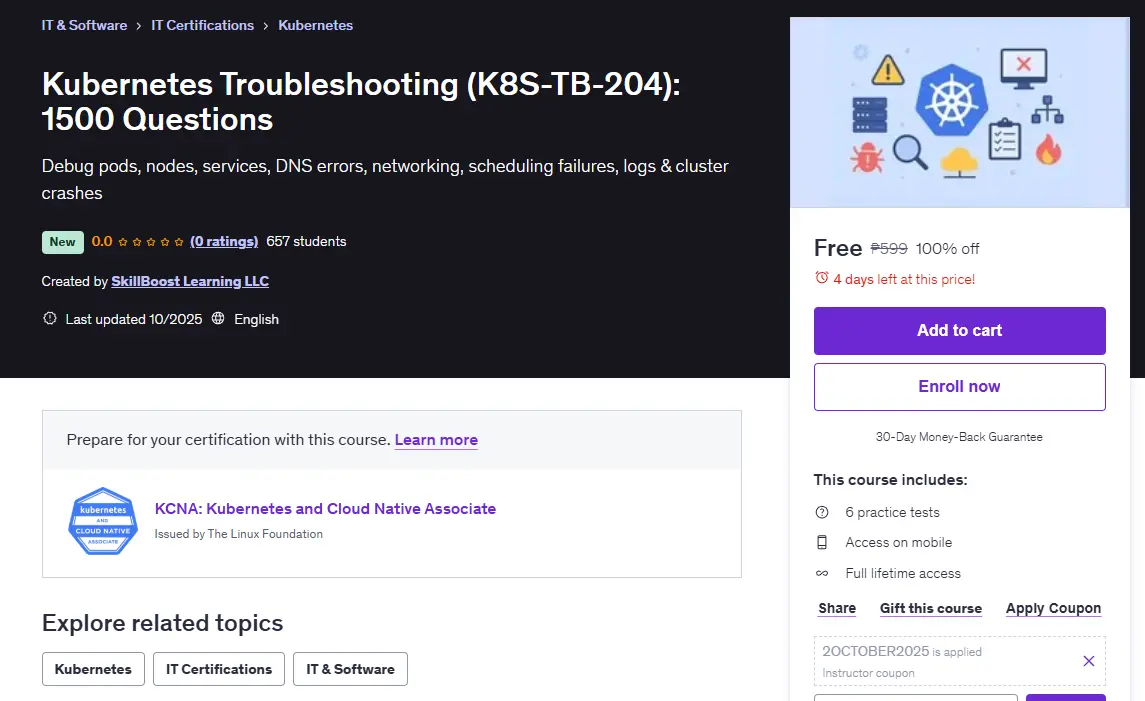This screenshot has height=701, width=1145.
Task: Open the IT & Software breadcrumb
Action: coord(84,26)
